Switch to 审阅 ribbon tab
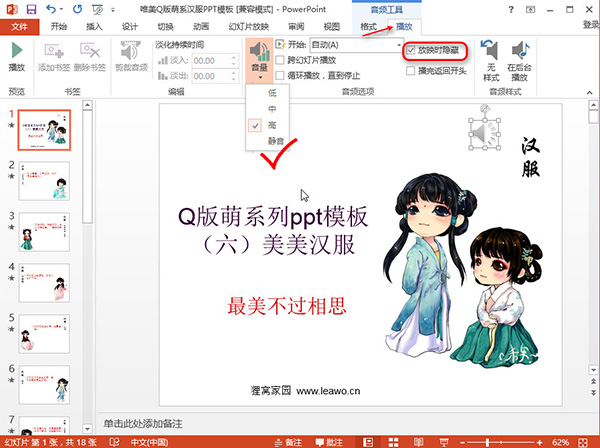This screenshot has width=600, height=448. click(x=296, y=26)
